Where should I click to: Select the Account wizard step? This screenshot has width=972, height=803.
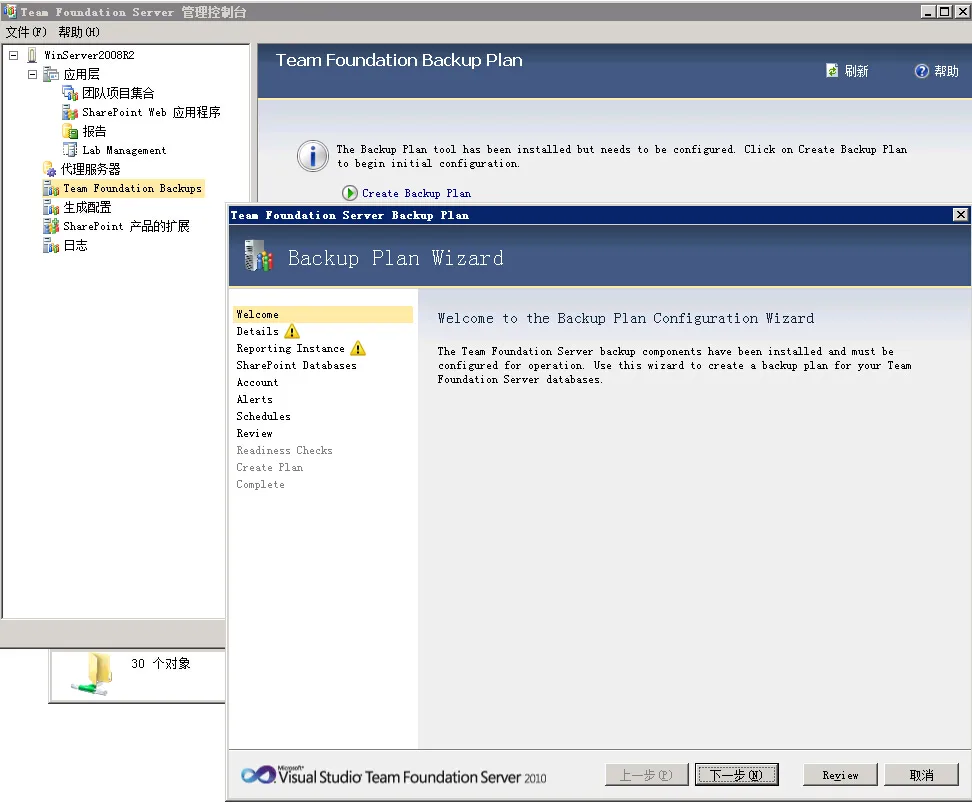[257, 383]
